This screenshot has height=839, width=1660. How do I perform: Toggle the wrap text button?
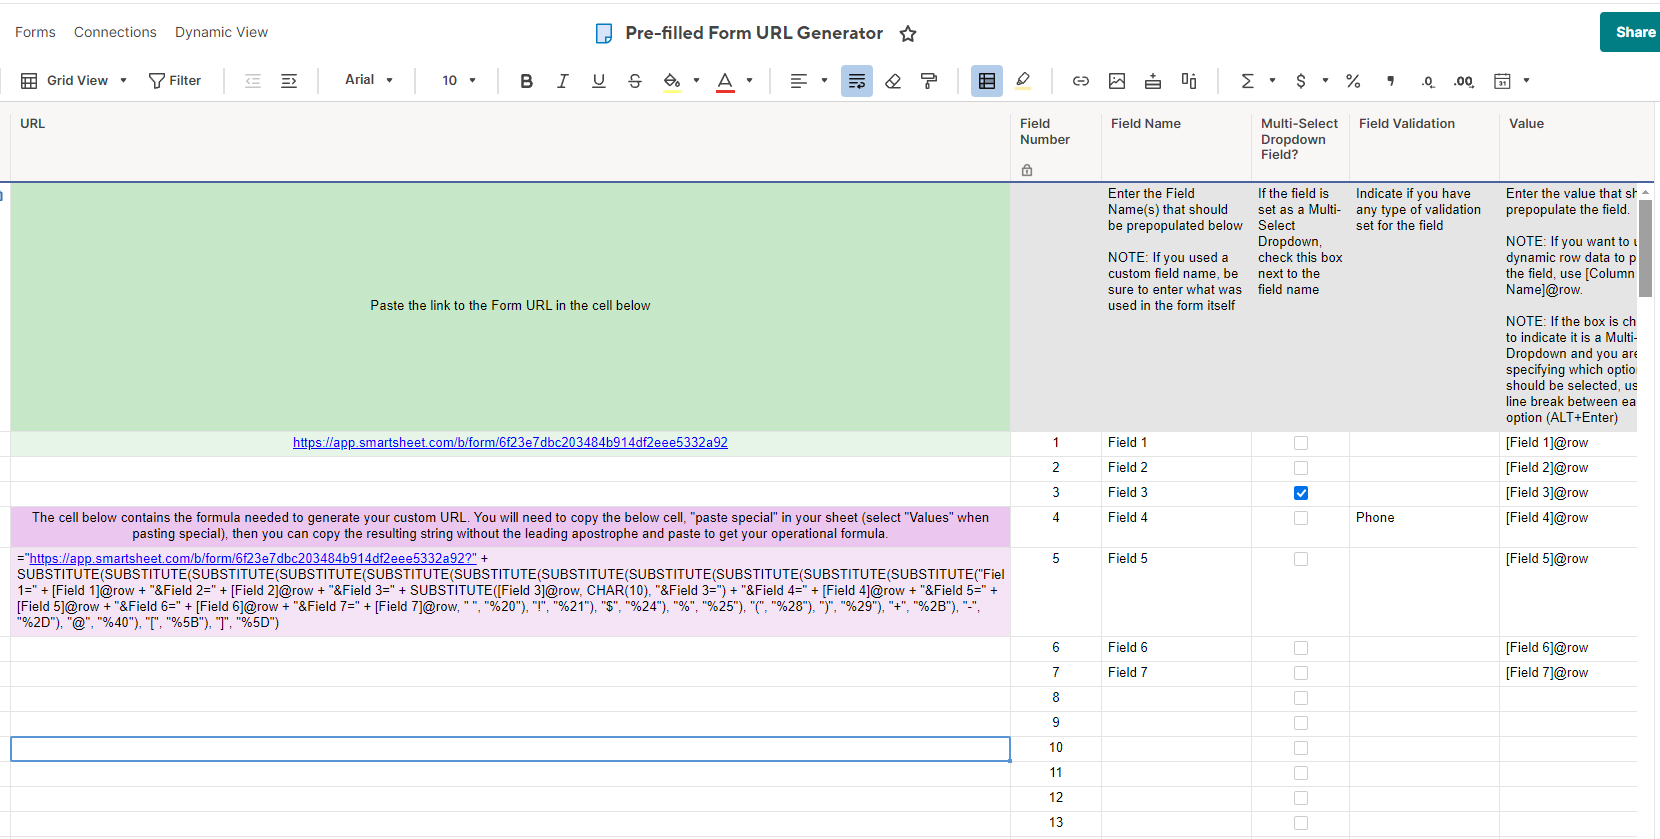click(x=857, y=81)
